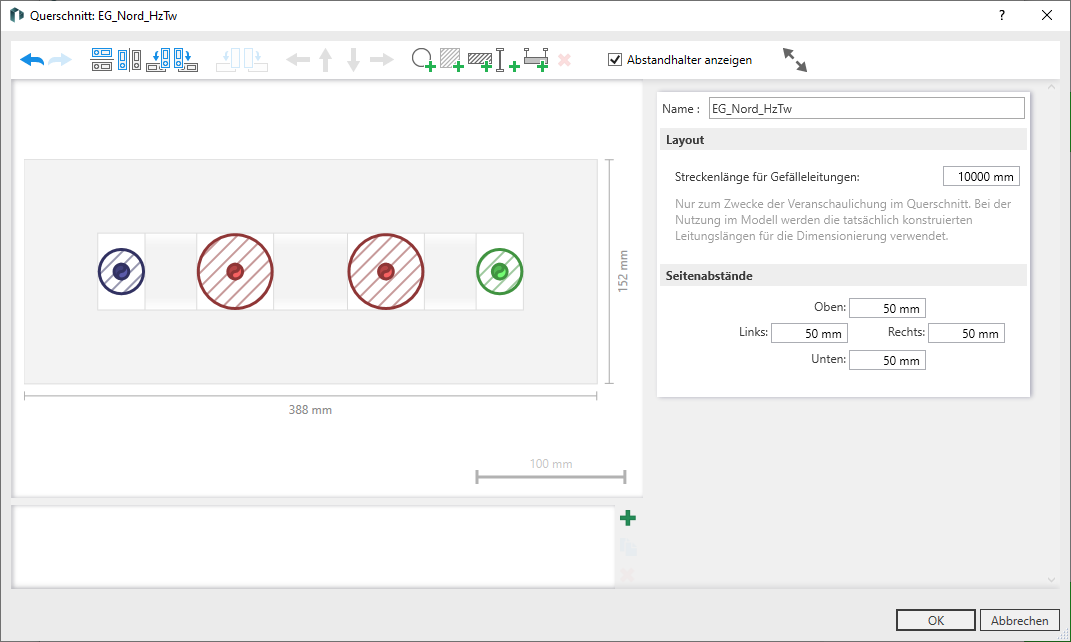Click the move right arrow icon

[382, 60]
